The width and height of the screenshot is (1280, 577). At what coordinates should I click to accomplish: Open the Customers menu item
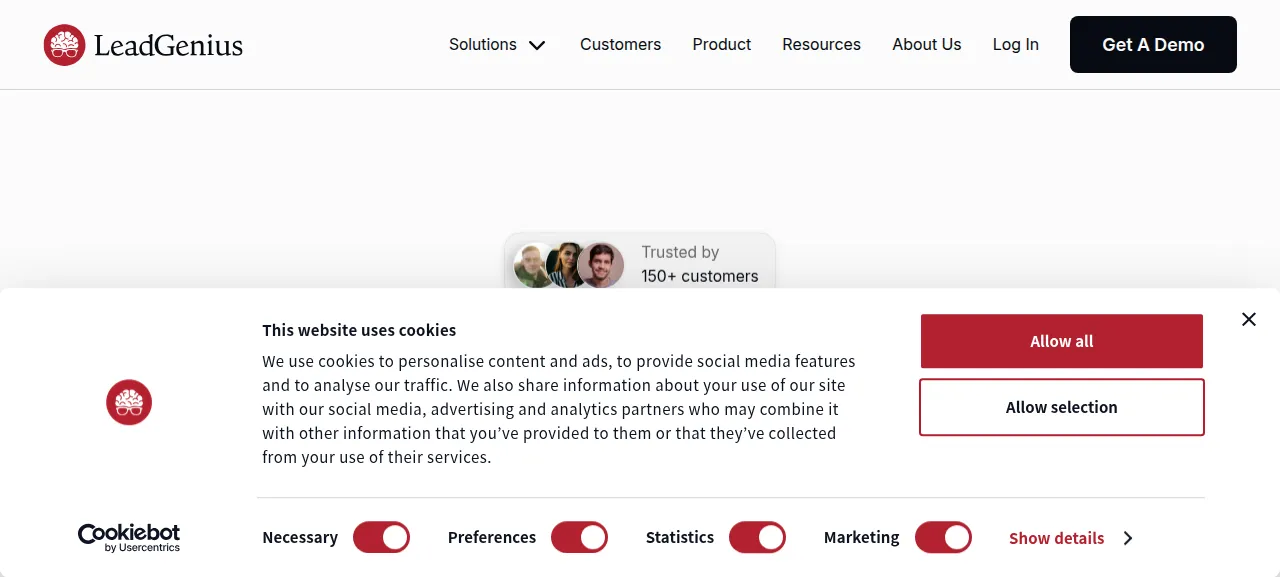point(620,45)
